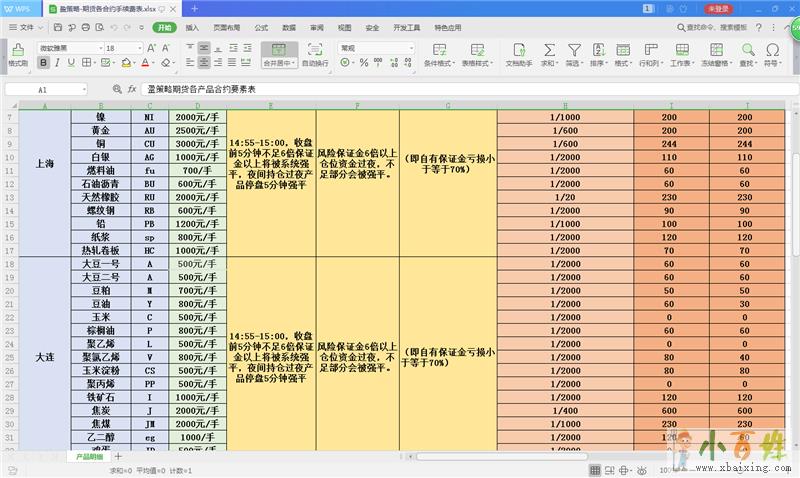Click the Sort (排序) icon

(598, 49)
